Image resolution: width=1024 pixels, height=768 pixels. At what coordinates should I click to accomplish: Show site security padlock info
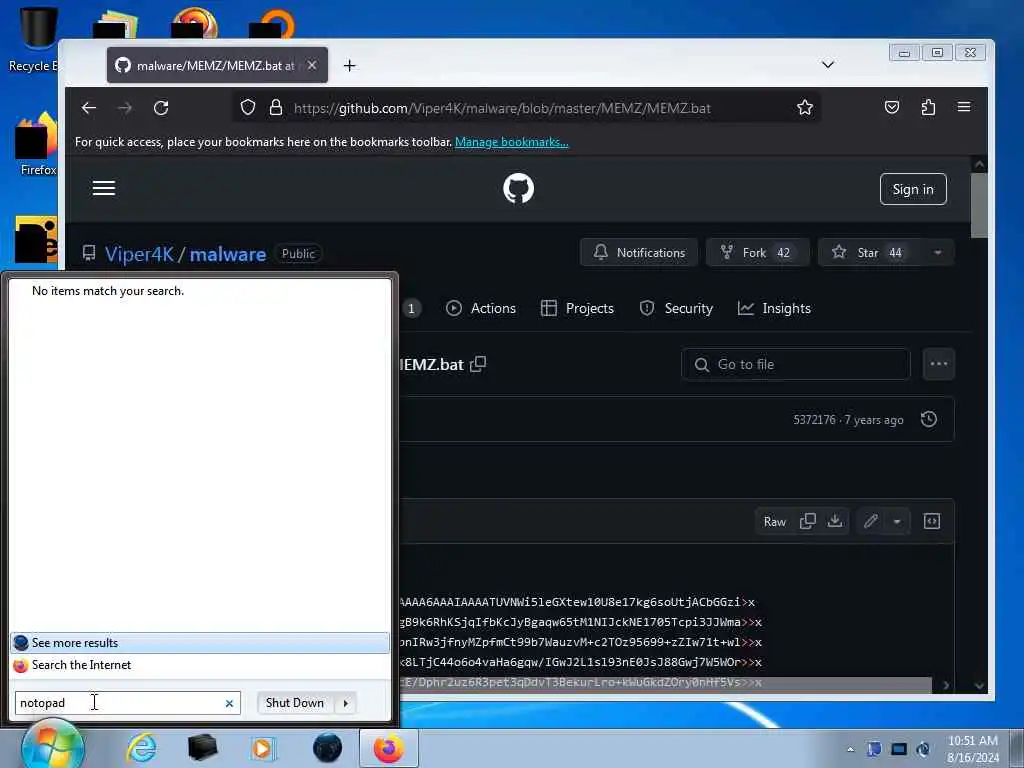pyautogui.click(x=276, y=108)
